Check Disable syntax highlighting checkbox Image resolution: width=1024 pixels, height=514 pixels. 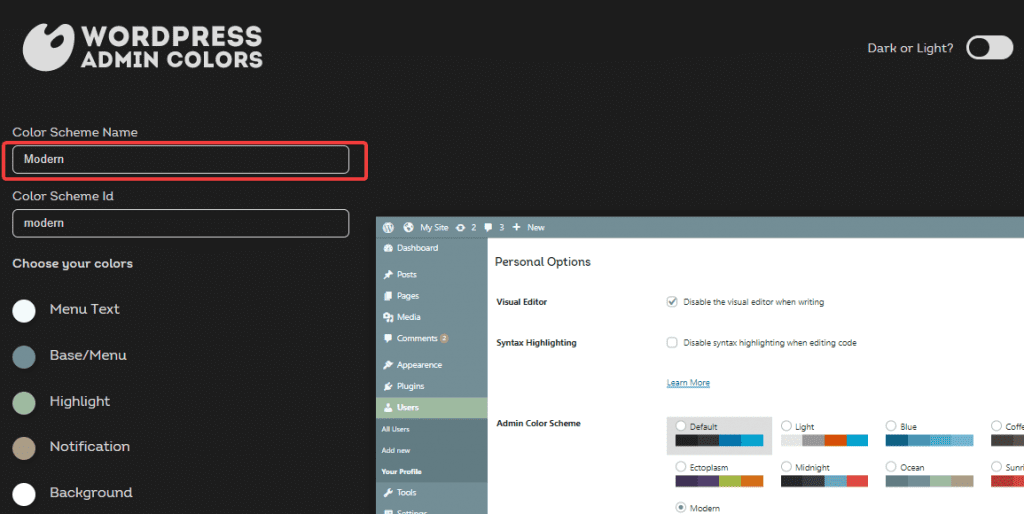coord(672,342)
